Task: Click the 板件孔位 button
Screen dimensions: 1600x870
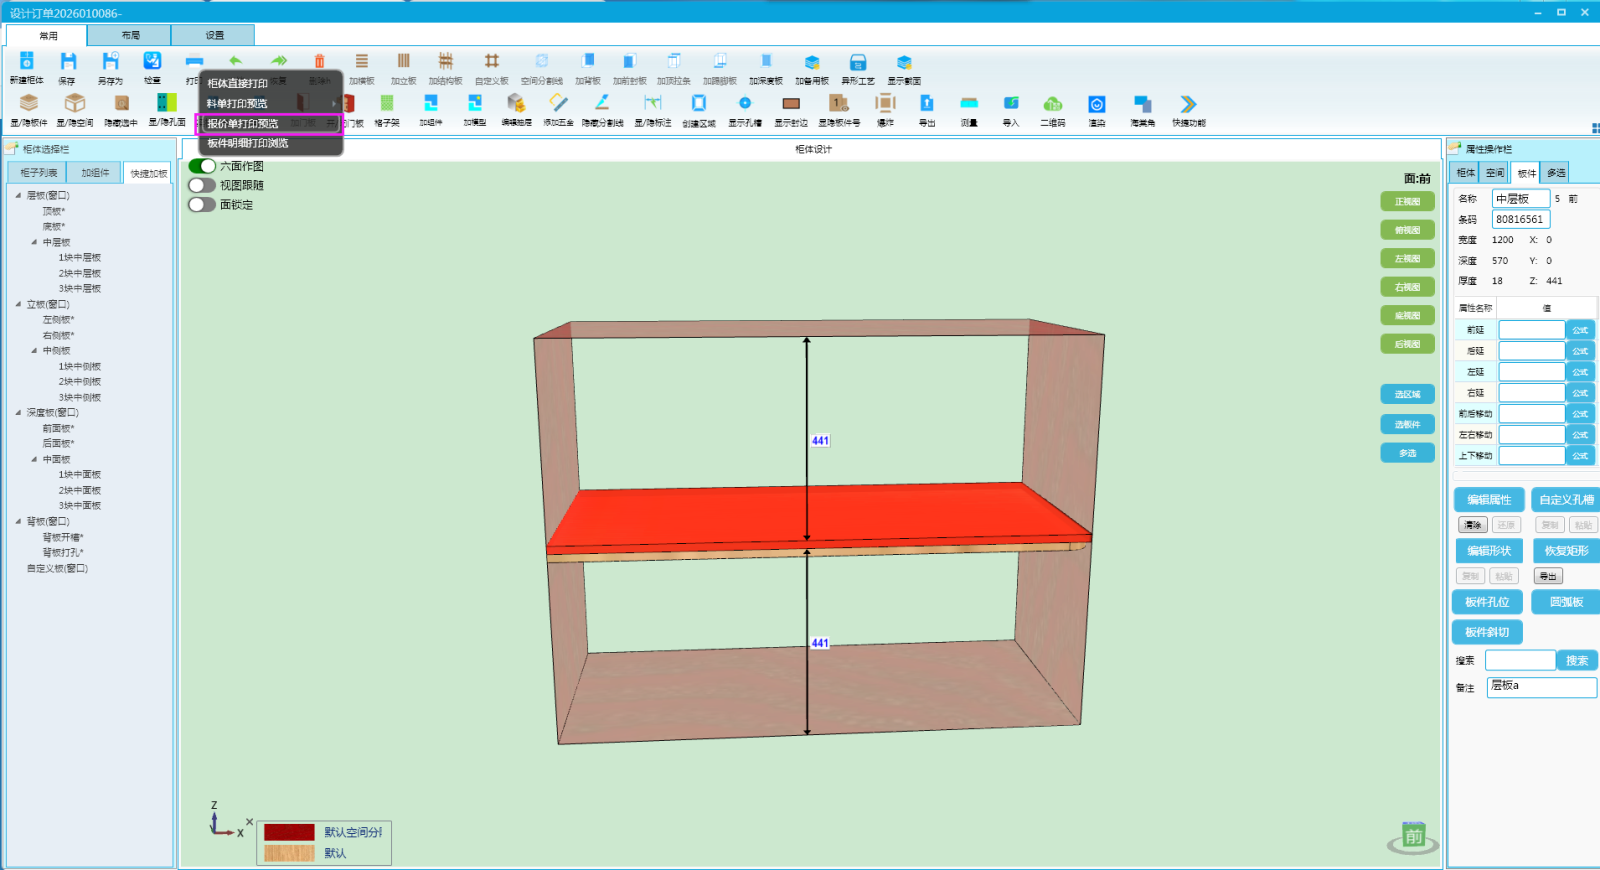Action: [1487, 602]
